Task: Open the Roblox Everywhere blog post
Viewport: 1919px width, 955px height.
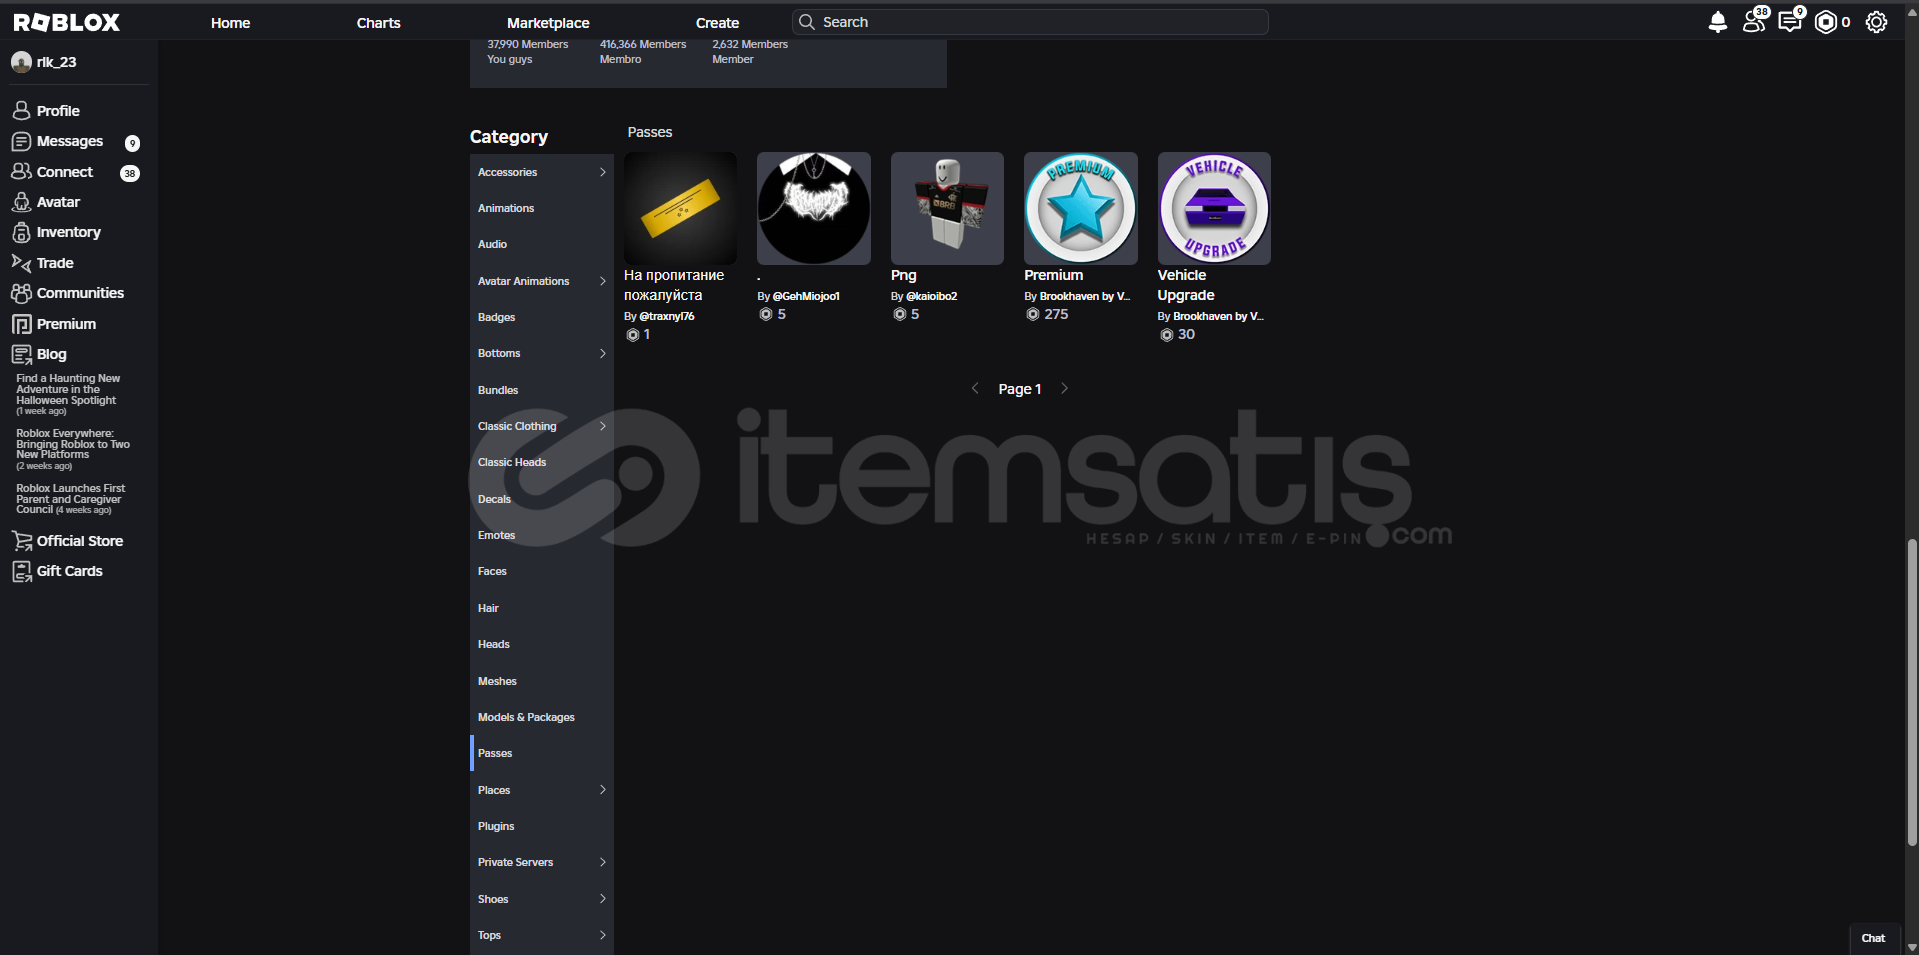Action: (x=73, y=449)
